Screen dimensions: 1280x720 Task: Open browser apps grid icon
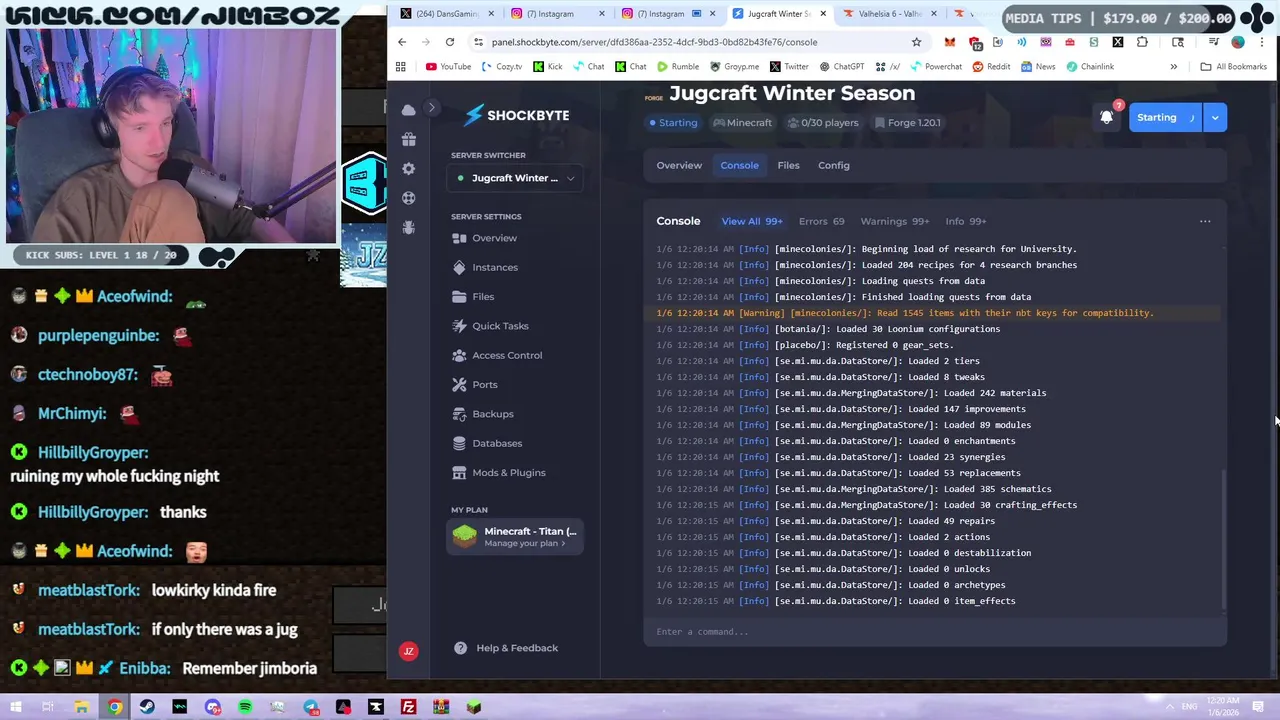point(401,67)
